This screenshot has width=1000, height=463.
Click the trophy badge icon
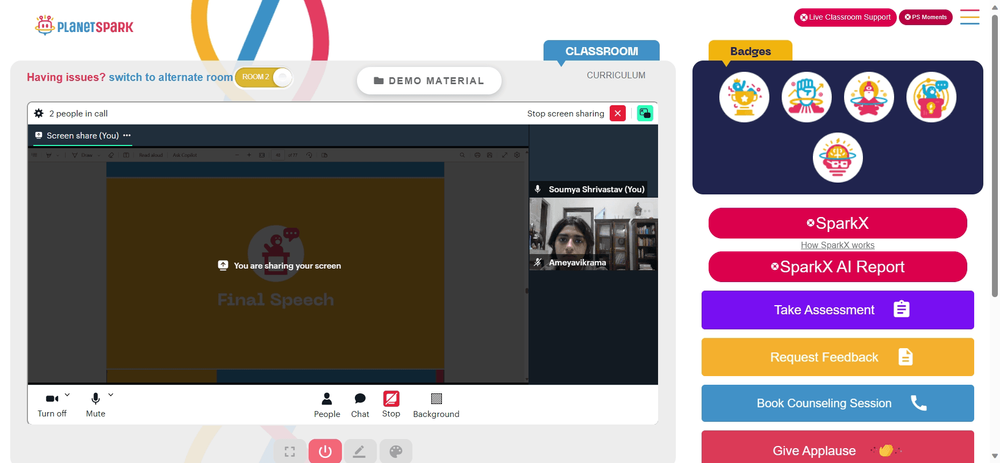[x=744, y=97]
